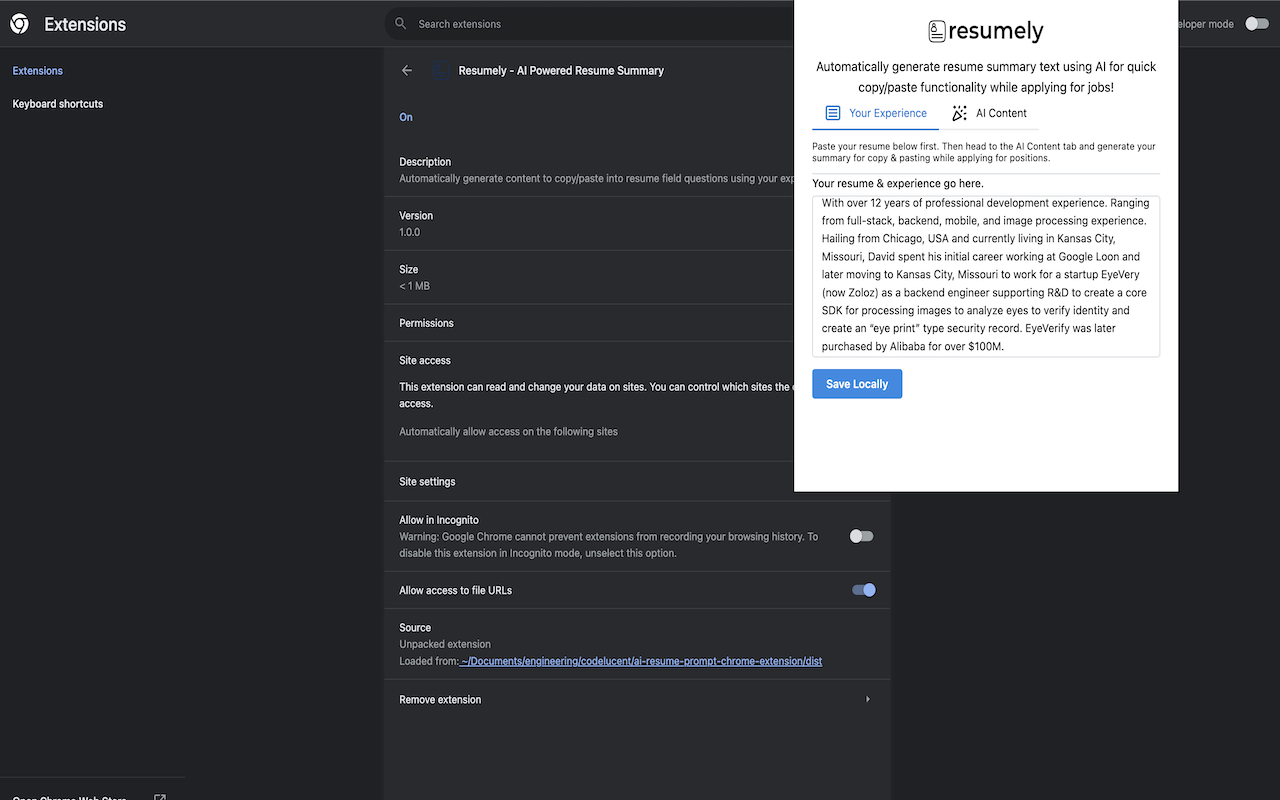Click the Resumely extension icon next to its title

(441, 70)
